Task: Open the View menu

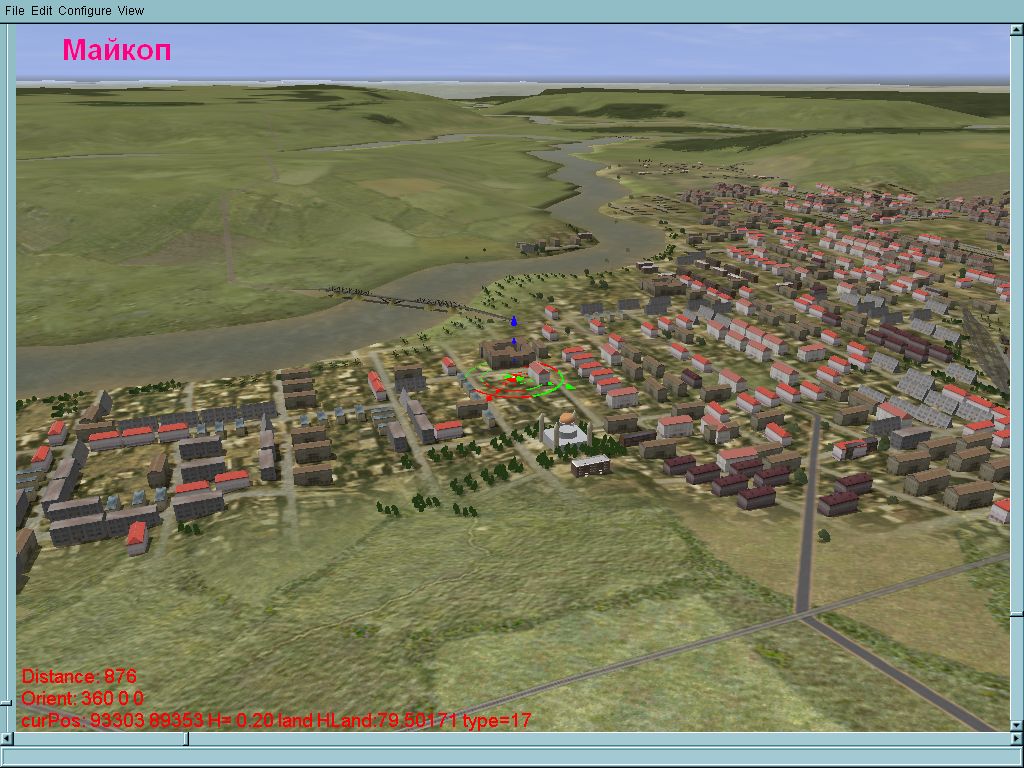Action: pyautogui.click(x=131, y=10)
